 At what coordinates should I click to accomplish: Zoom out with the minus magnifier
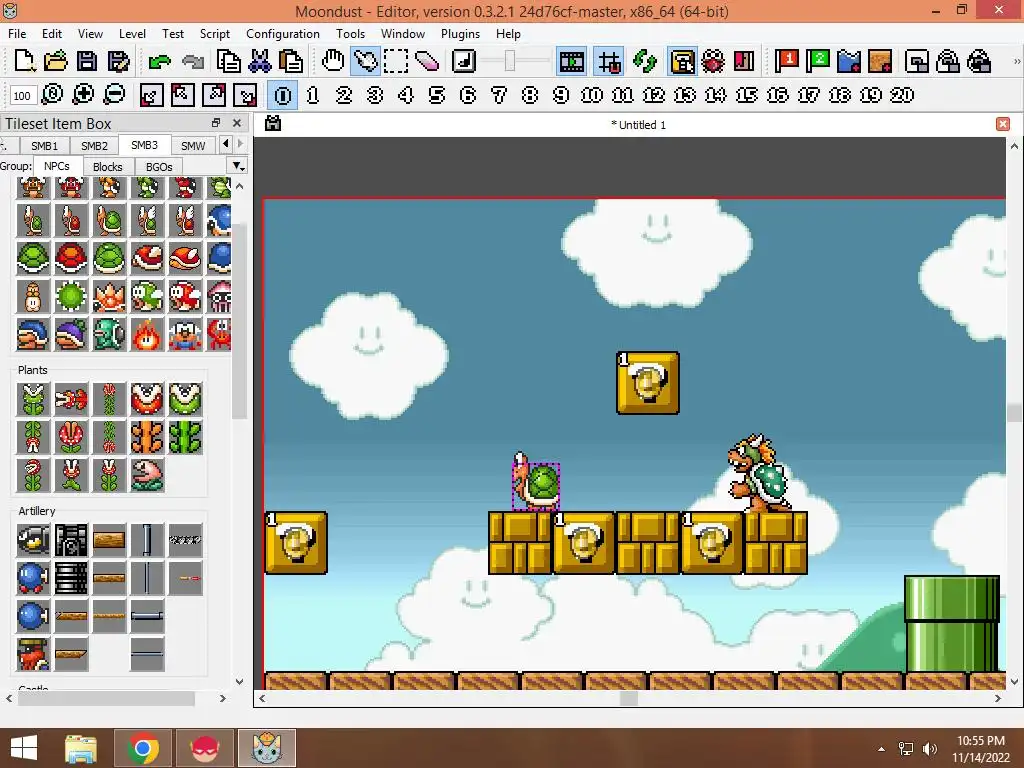[114, 95]
